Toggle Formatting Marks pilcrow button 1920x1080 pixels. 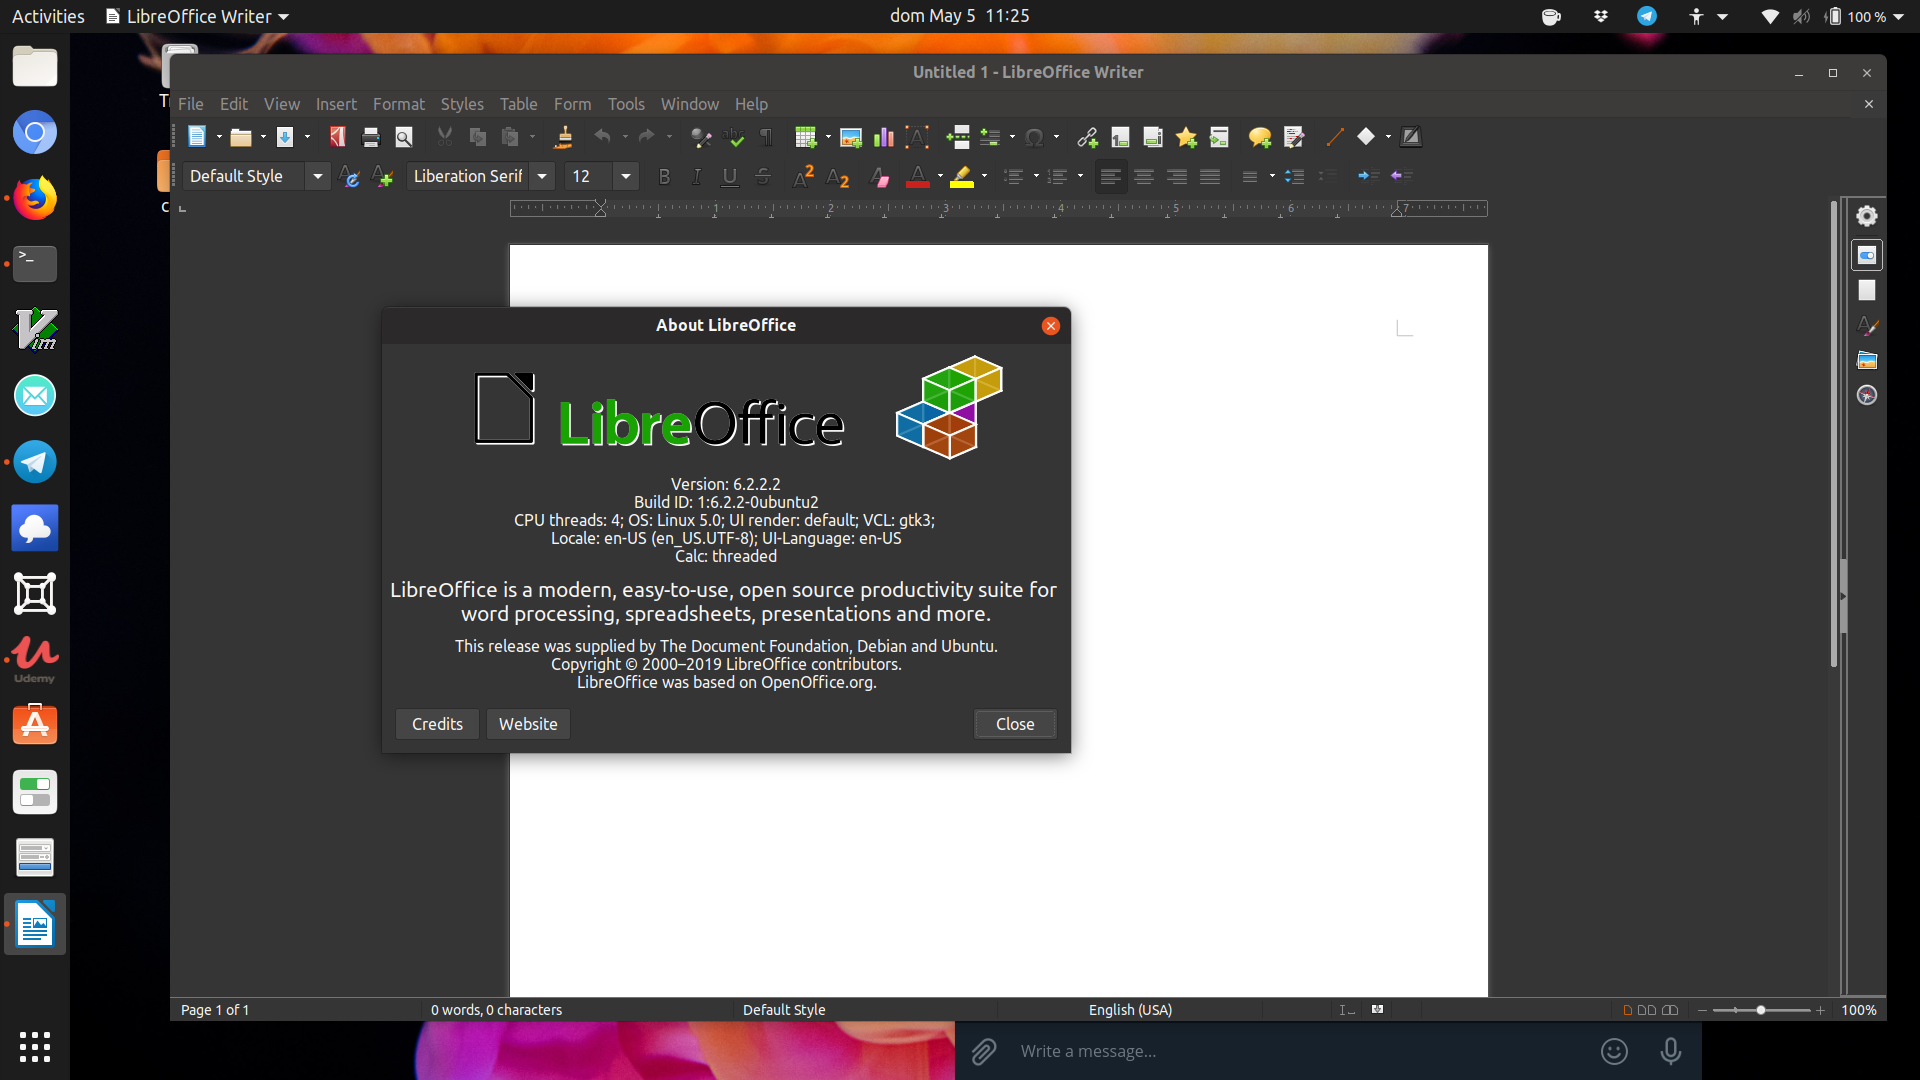click(x=767, y=137)
